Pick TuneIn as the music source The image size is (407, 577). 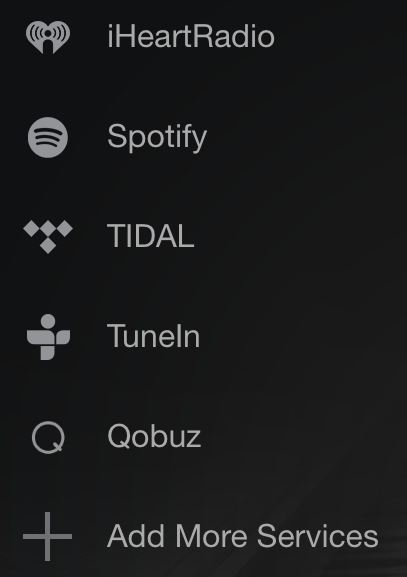pos(204,337)
